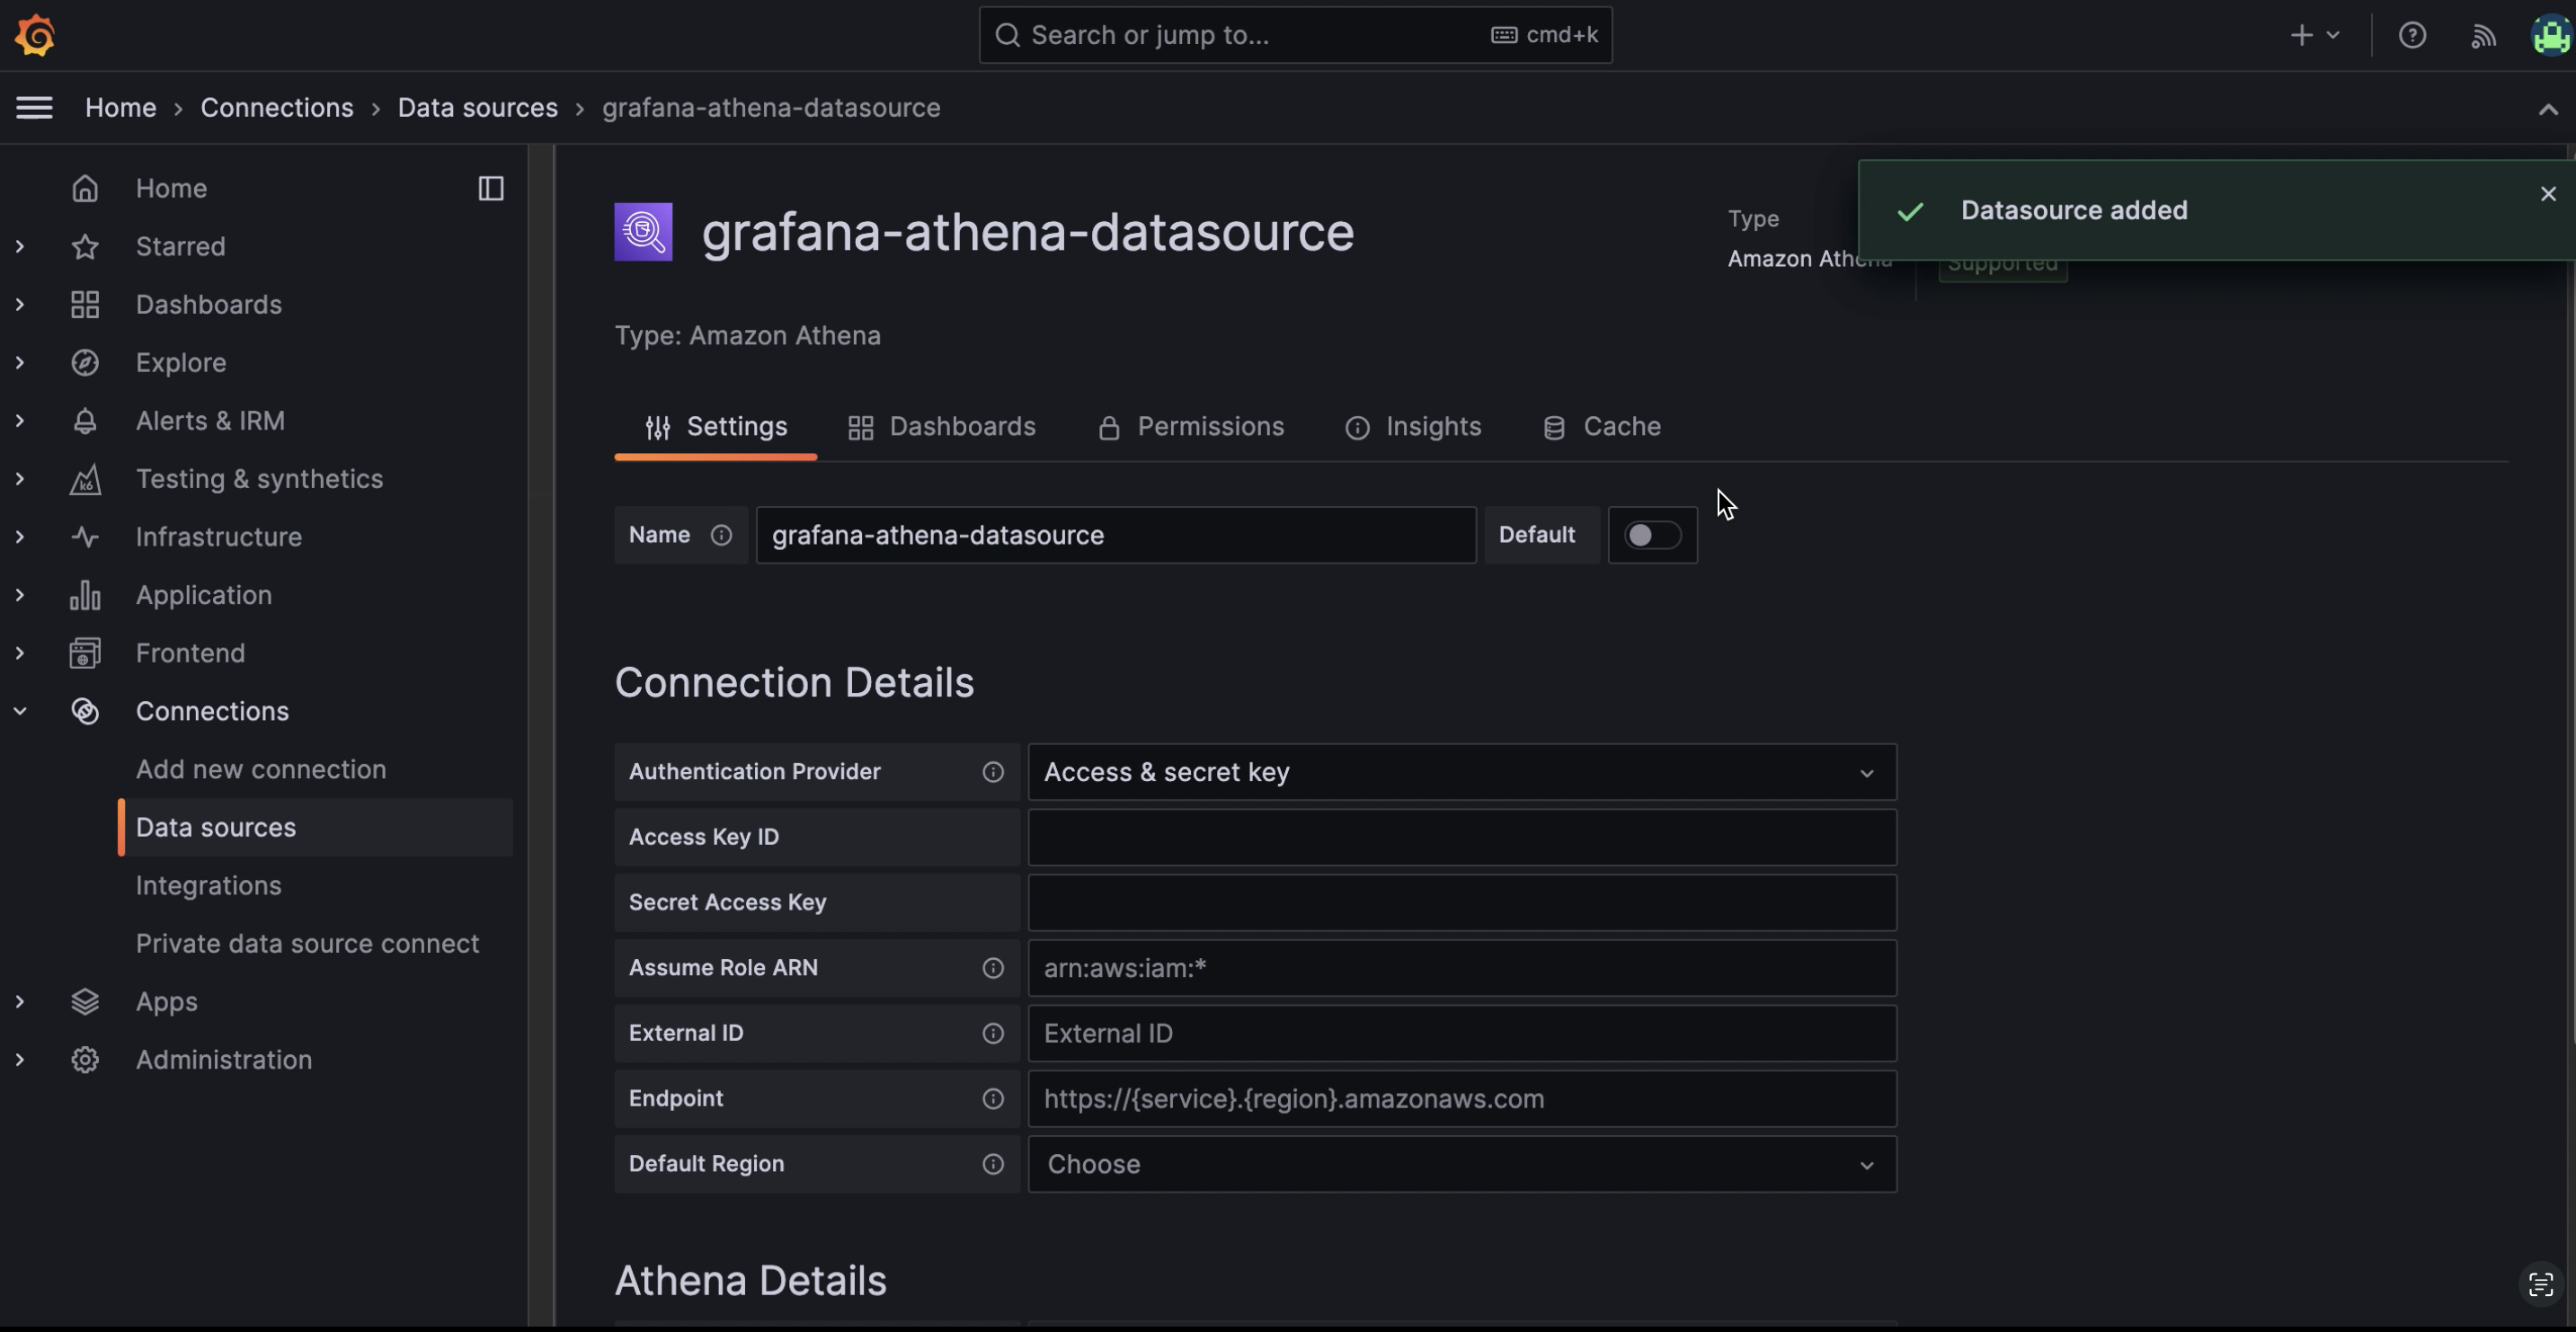
Task: Click the Default Region info icon
Action: (993, 1164)
